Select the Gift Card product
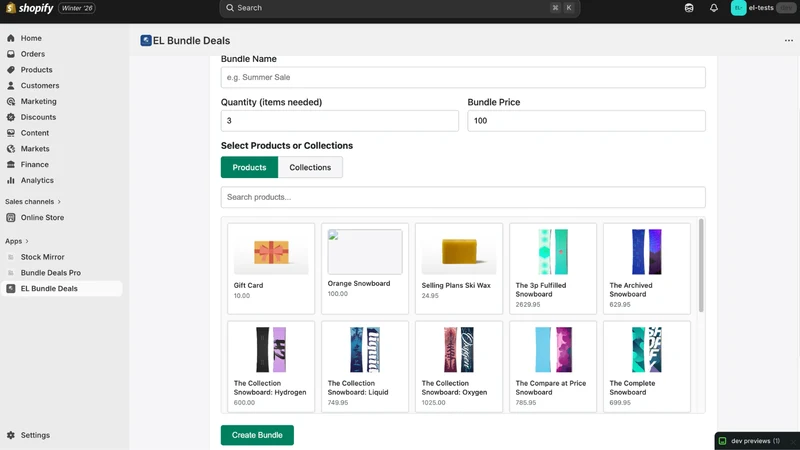Image resolution: width=800 pixels, height=450 pixels. (x=271, y=268)
